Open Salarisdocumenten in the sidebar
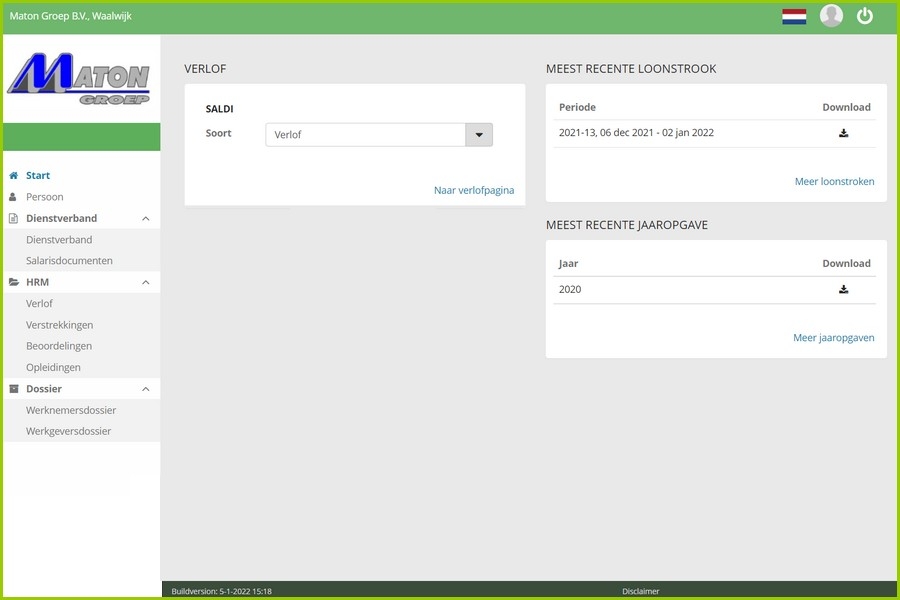Image resolution: width=900 pixels, height=600 pixels. pyautogui.click(x=69, y=261)
